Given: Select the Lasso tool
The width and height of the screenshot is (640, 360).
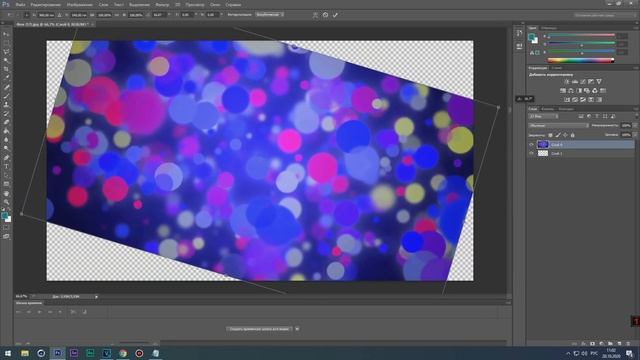Looking at the screenshot, I should pos(6,52).
